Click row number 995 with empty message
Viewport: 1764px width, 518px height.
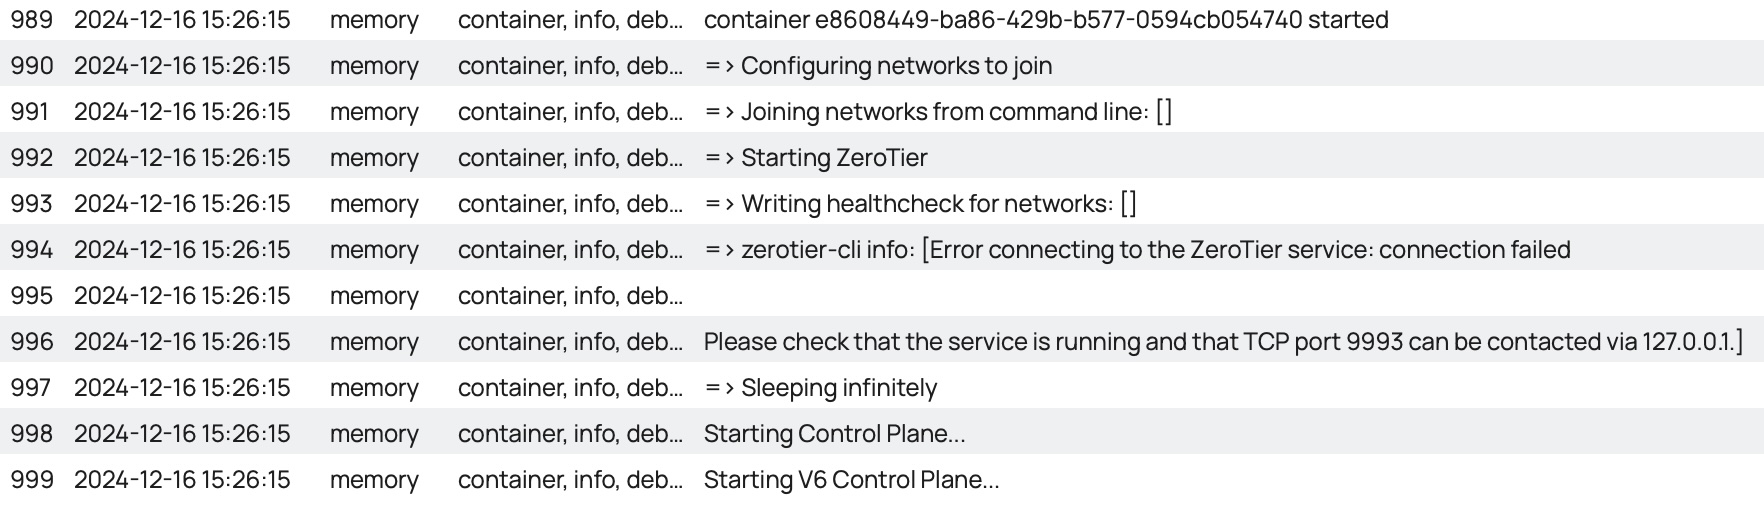(31, 296)
